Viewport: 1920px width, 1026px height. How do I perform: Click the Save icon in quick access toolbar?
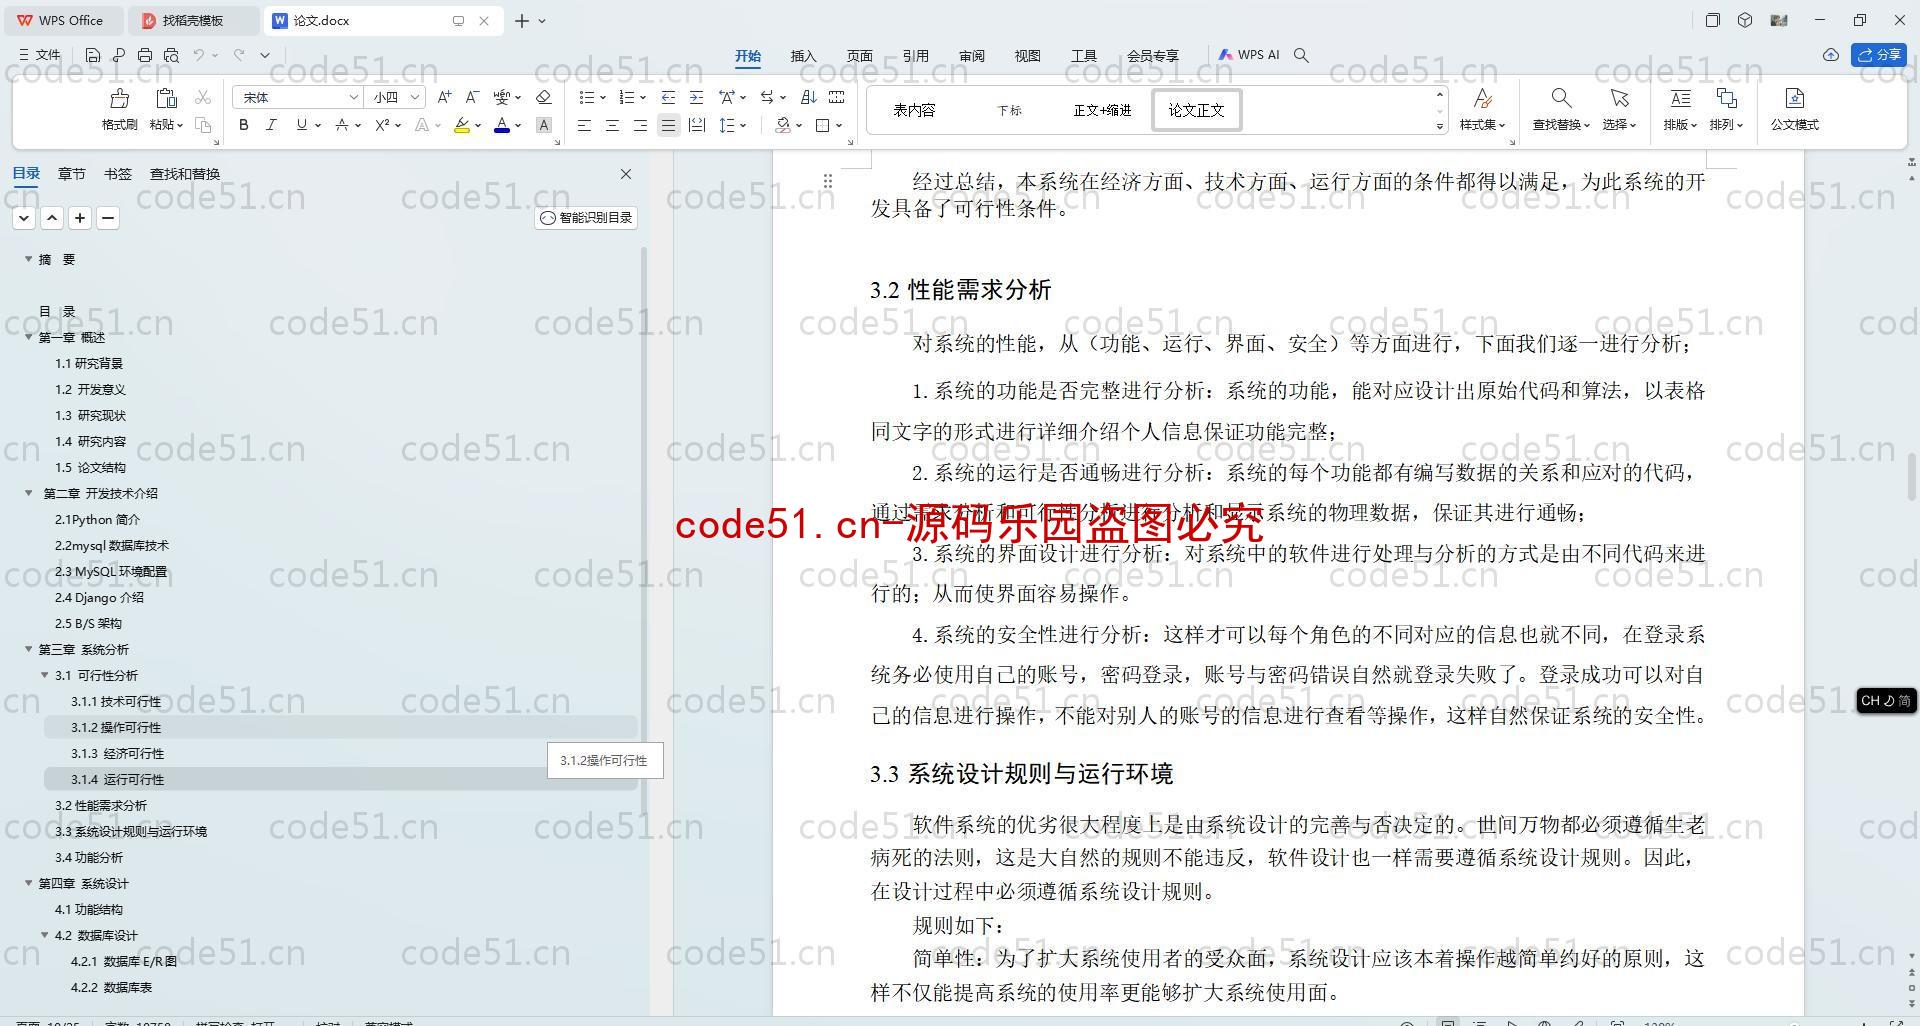click(93, 55)
